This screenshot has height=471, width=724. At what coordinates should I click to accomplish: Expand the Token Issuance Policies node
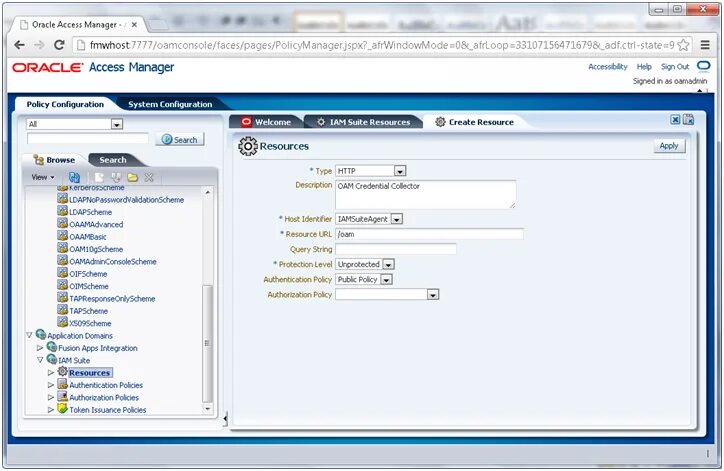tap(51, 410)
